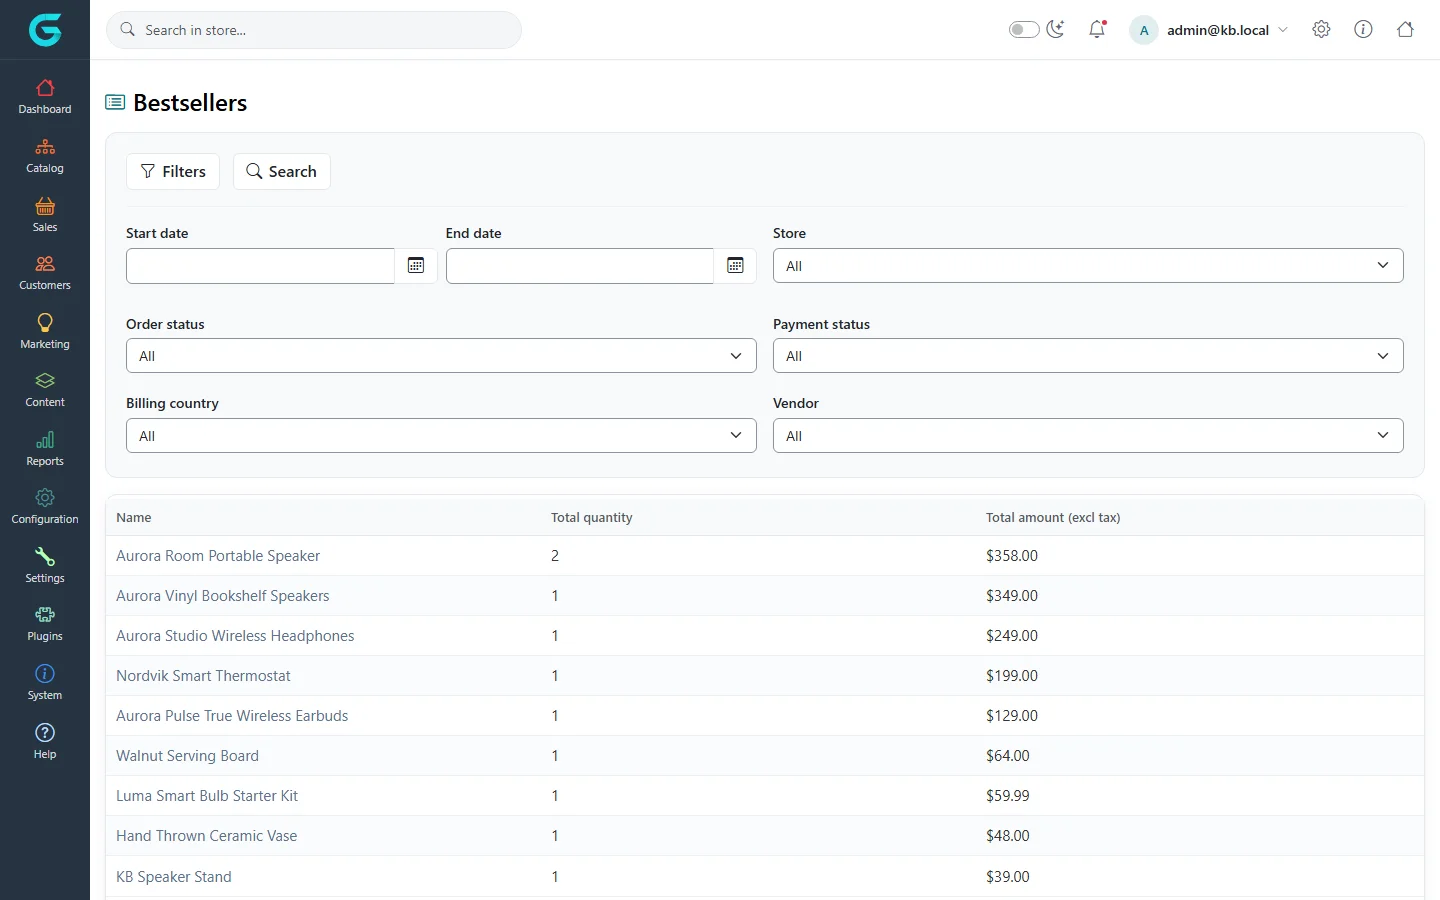Screen dimensions: 1440x900
Task: Expand the Vendor dropdown
Action: tap(1088, 436)
